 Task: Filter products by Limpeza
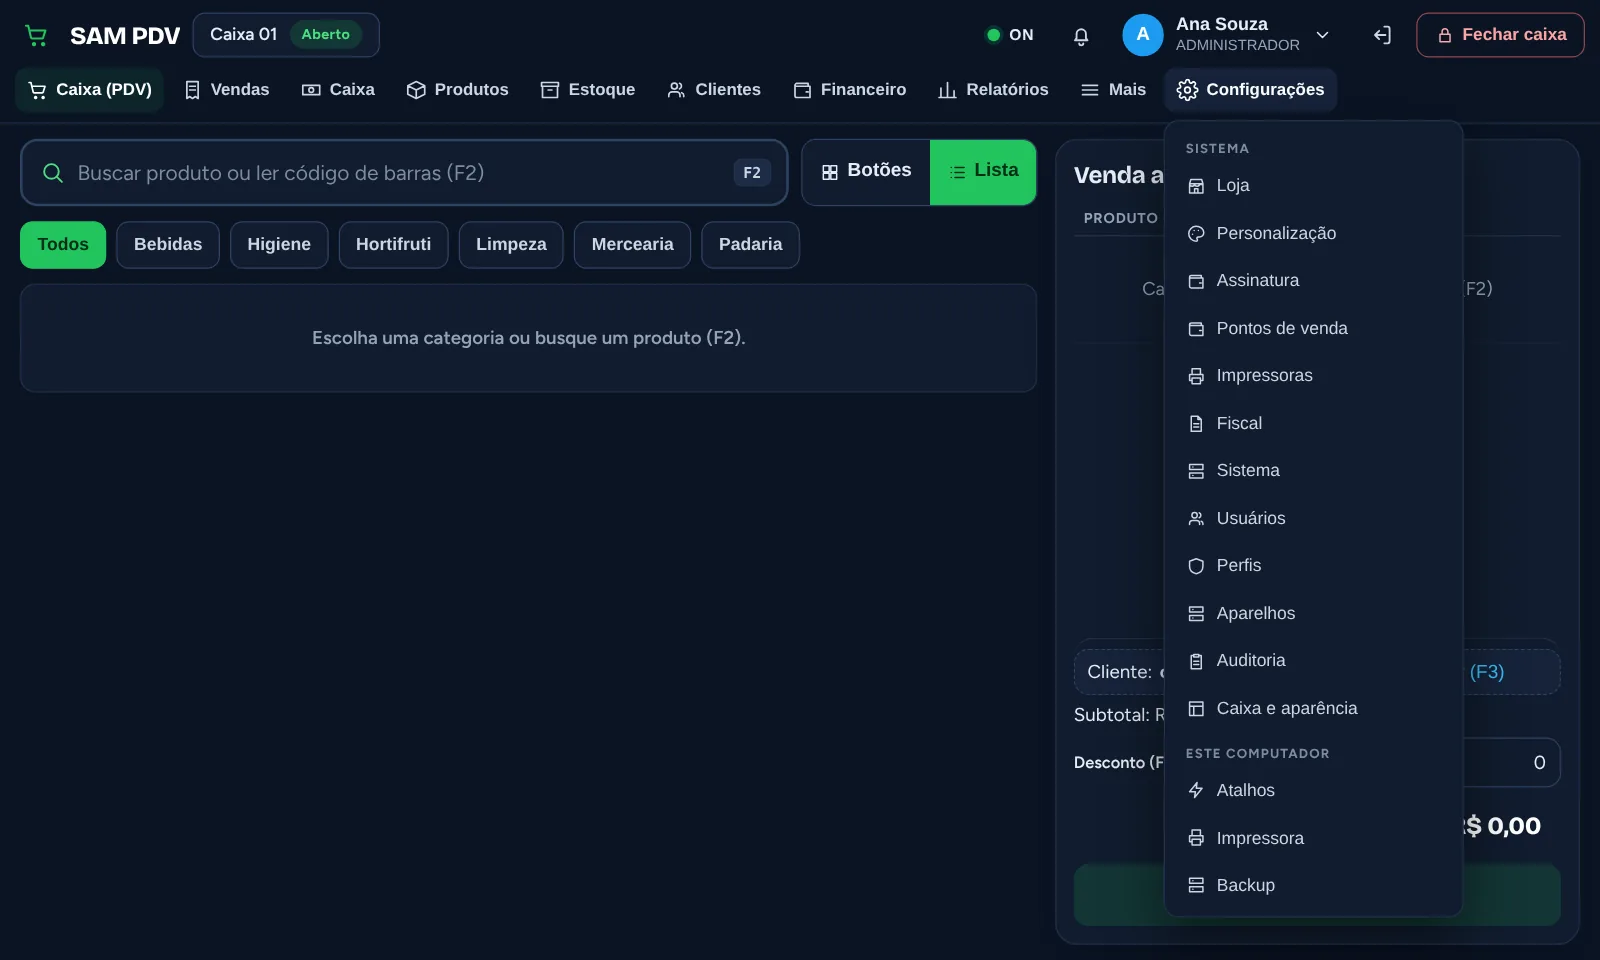click(x=511, y=245)
